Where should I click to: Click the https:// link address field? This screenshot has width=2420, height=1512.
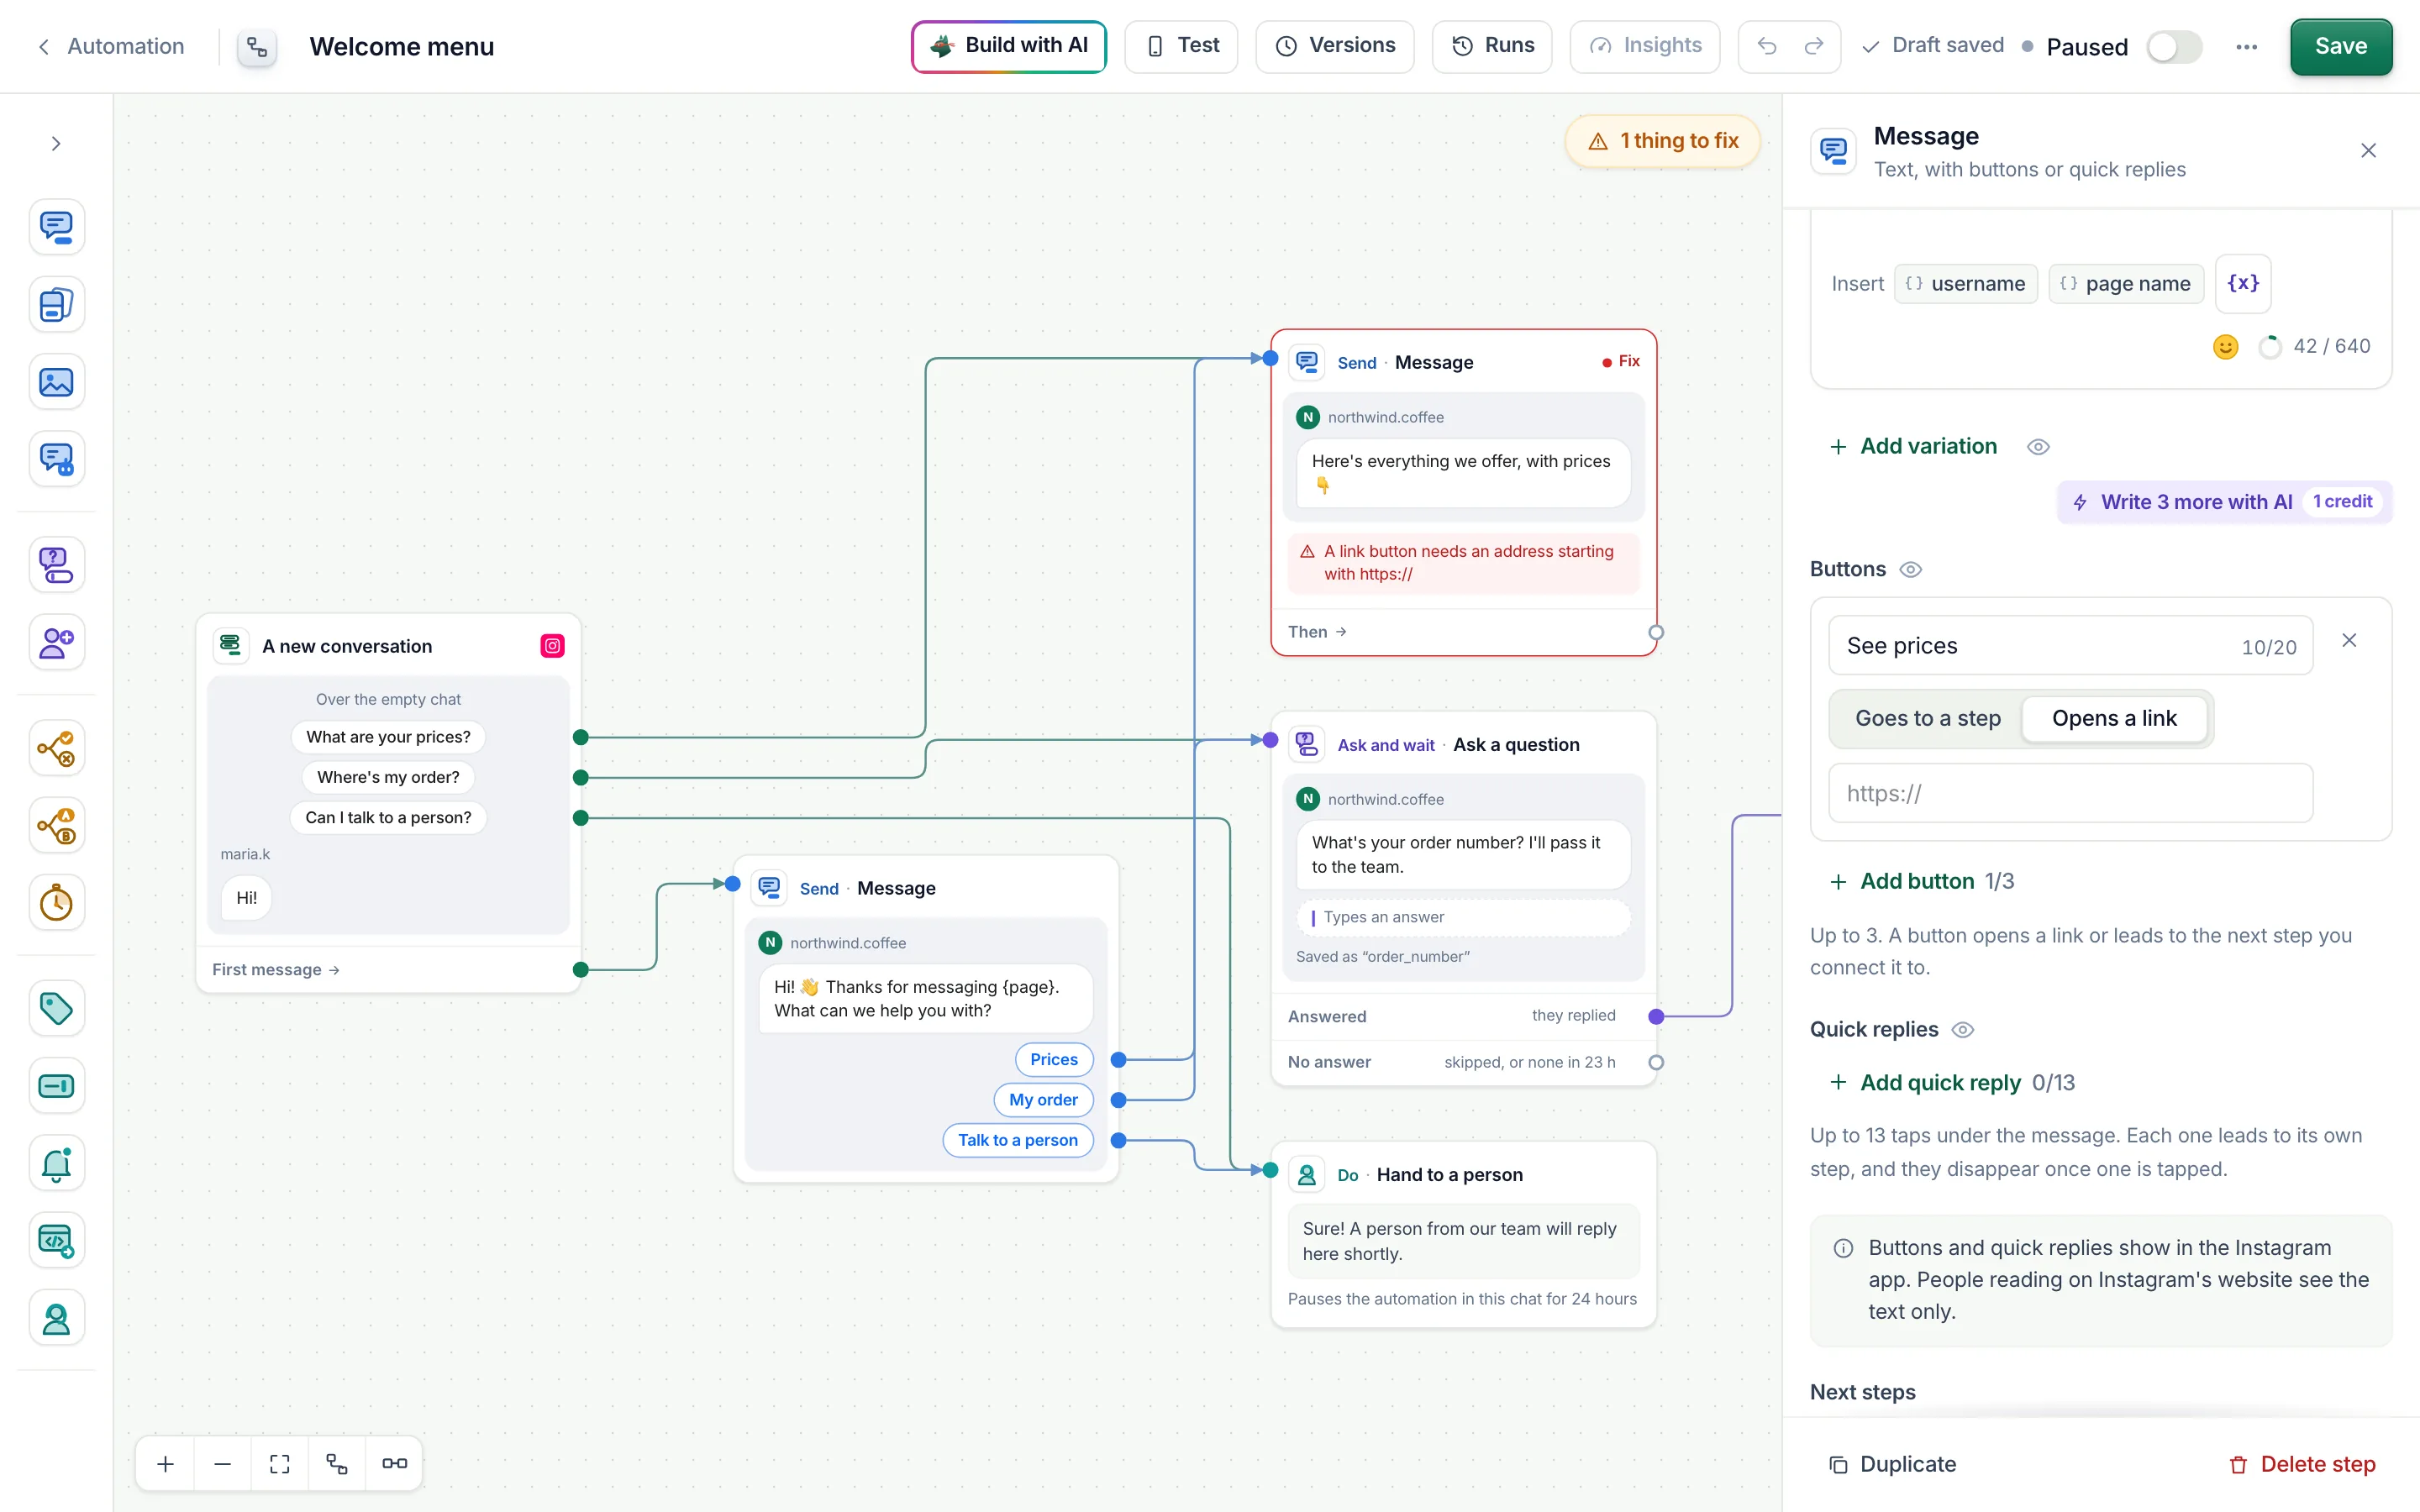coord(2070,793)
